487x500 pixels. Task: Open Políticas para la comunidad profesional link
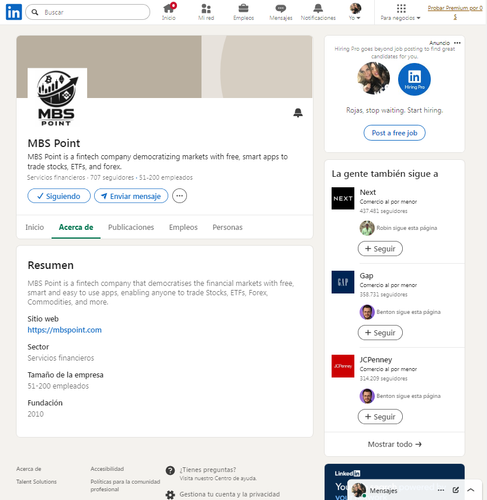(x=125, y=486)
